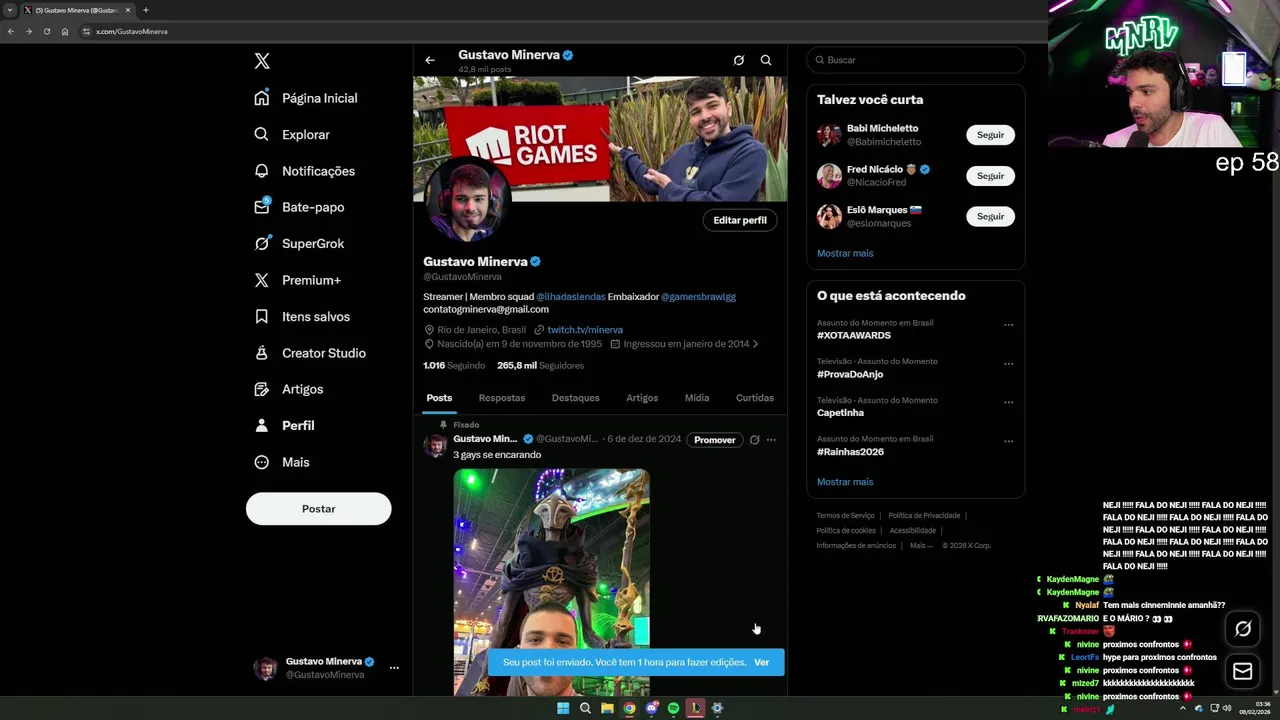Open twitch.tv/minerva profile link
The width and height of the screenshot is (1280, 720).
coord(585,330)
